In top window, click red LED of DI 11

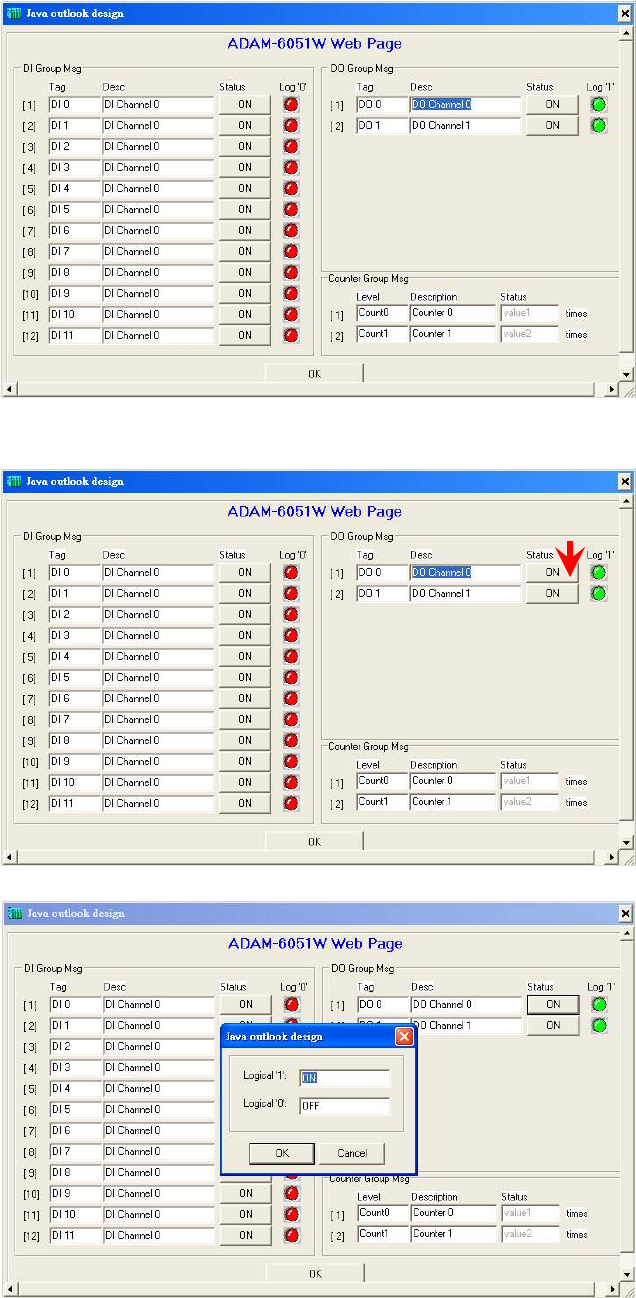click(291, 335)
